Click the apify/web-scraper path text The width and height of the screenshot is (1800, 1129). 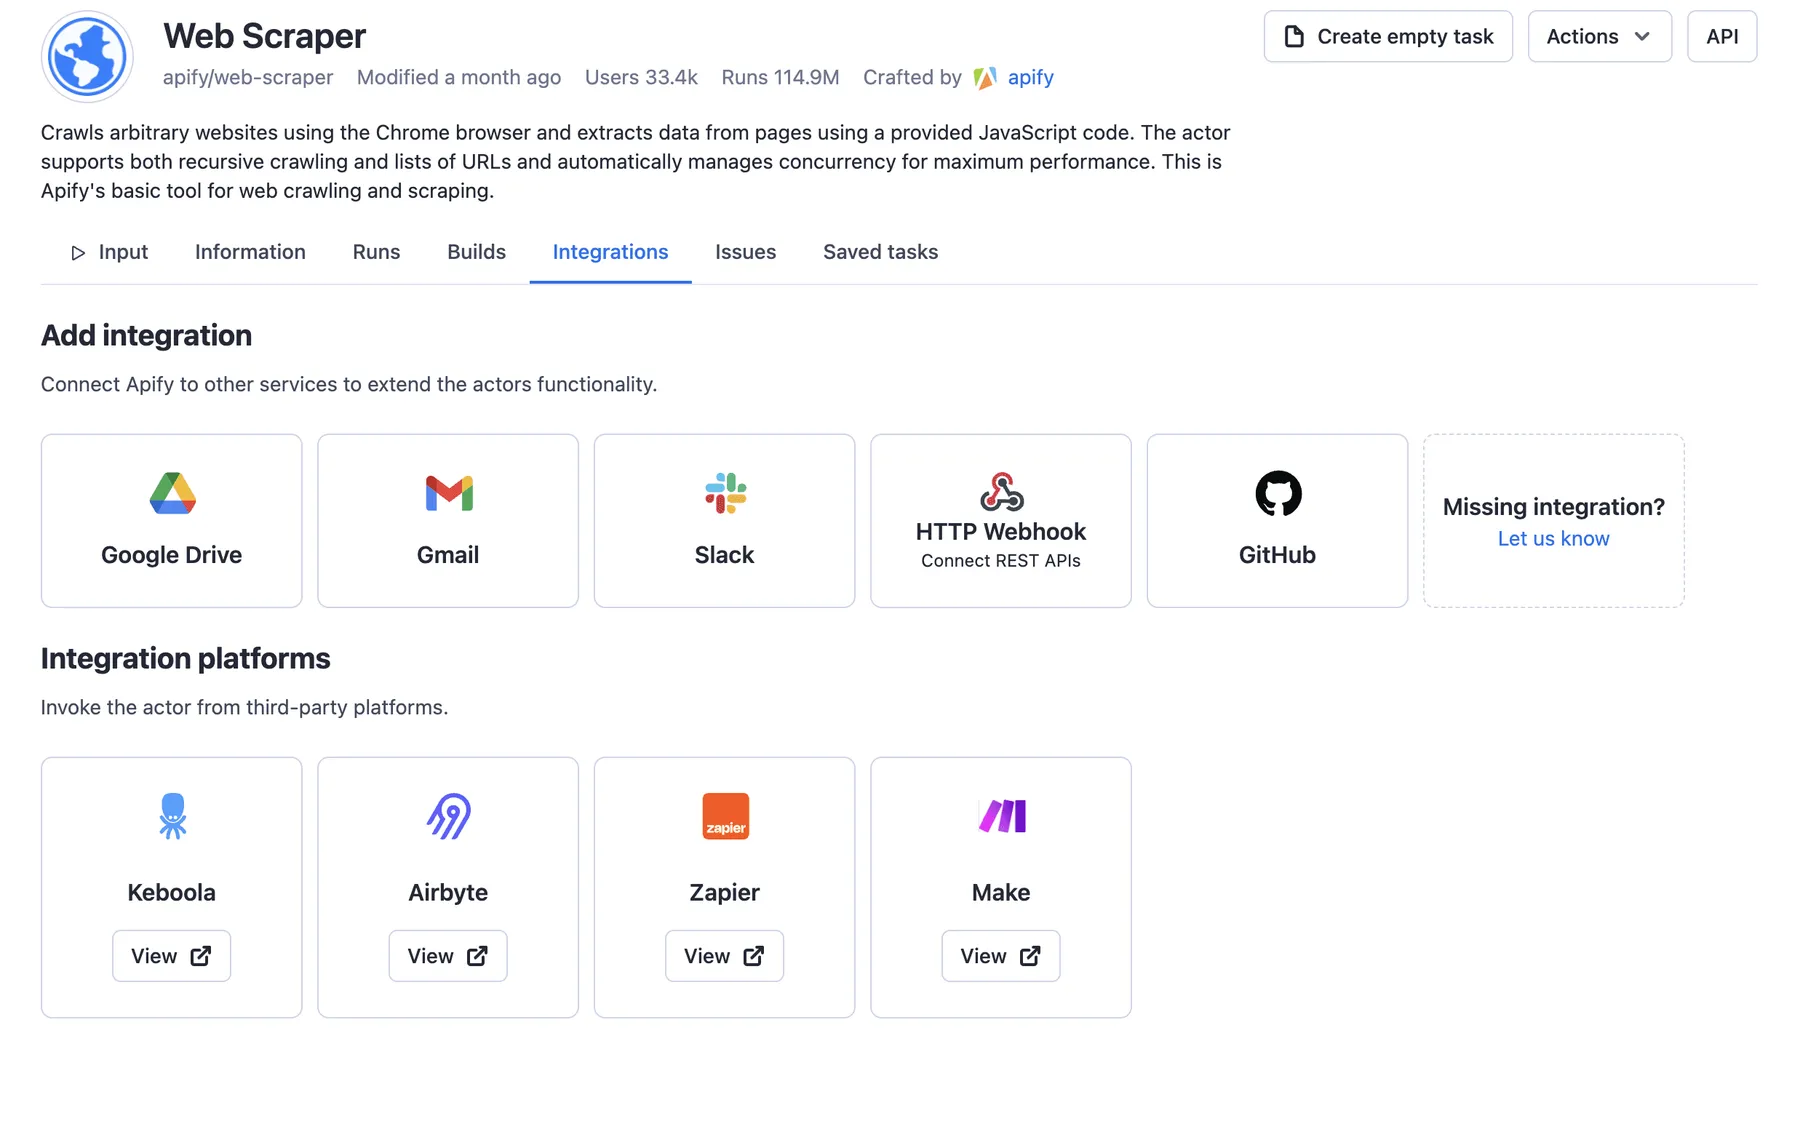(x=248, y=78)
